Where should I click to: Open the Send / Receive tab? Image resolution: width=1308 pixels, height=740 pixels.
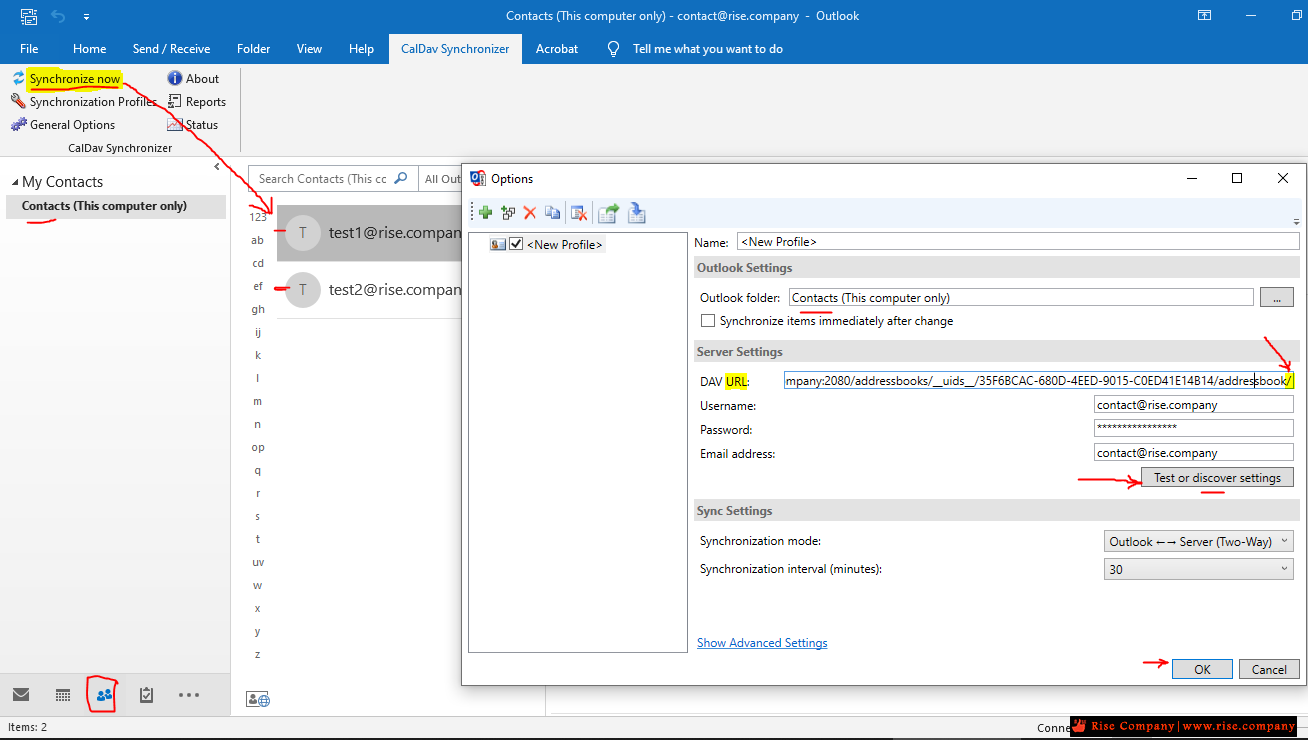171,48
